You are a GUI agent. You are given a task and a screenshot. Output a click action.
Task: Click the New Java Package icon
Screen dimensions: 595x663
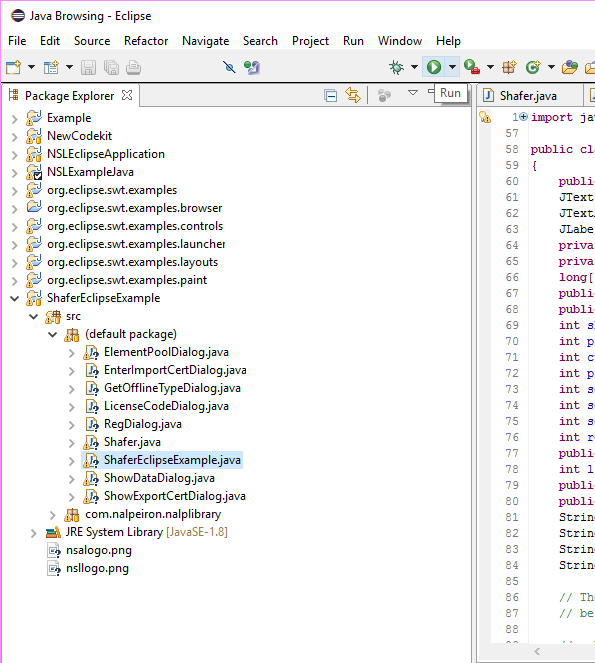pos(509,67)
